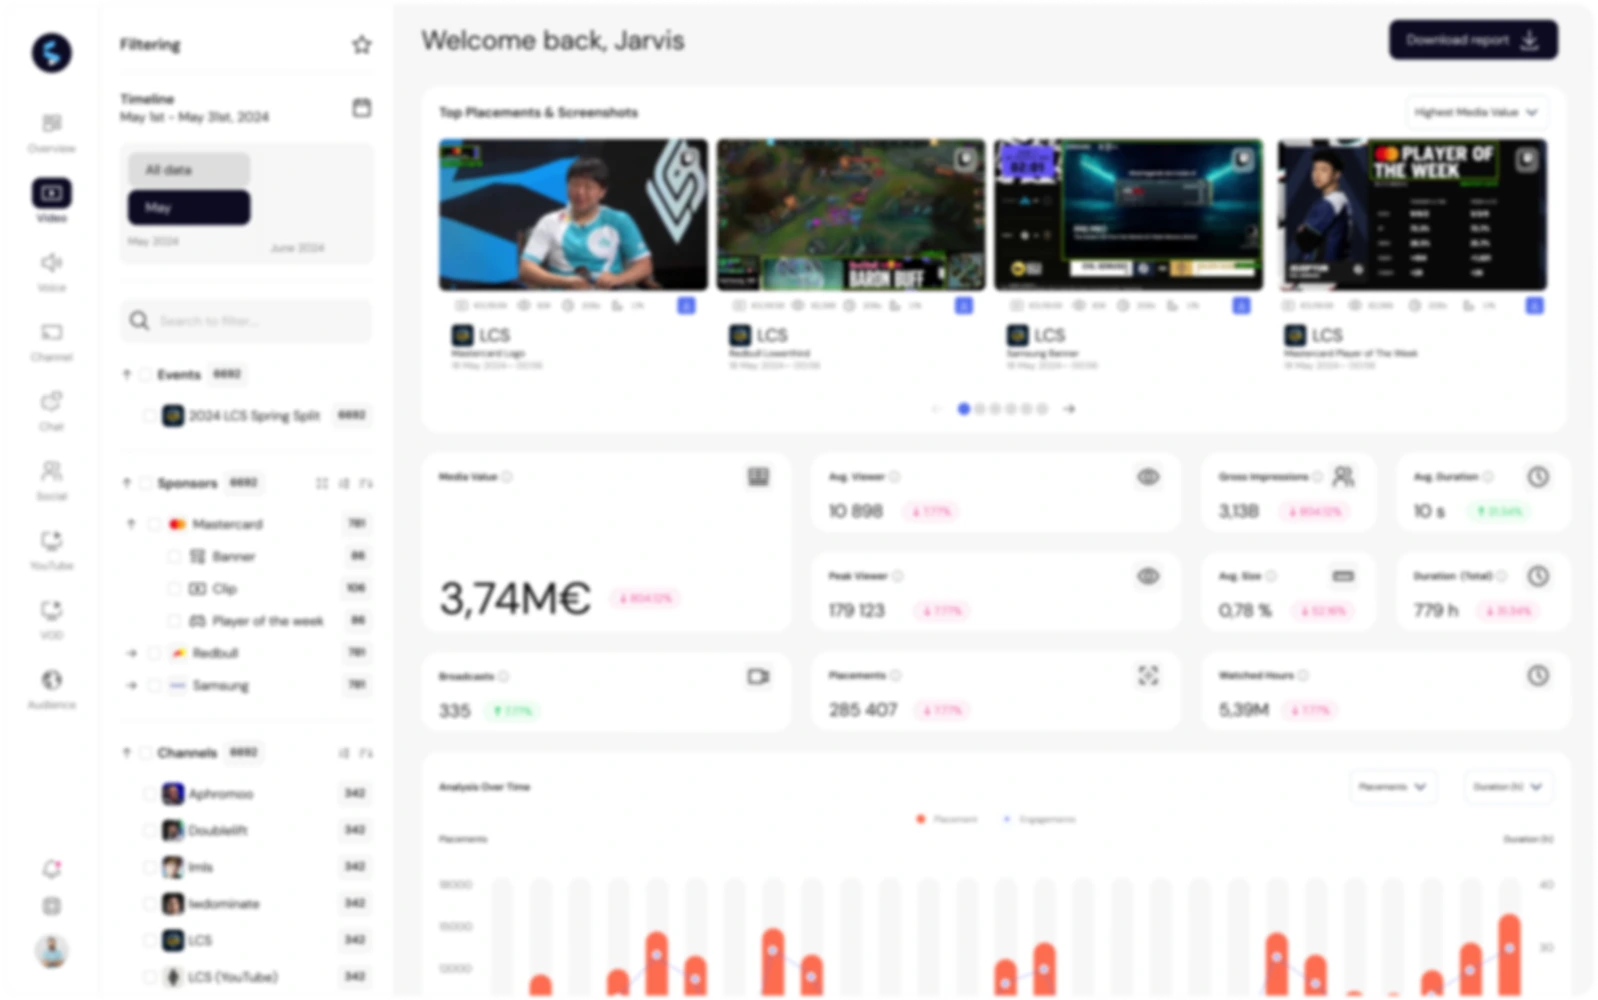
Task: Open the Voice section icon
Action: (51, 262)
